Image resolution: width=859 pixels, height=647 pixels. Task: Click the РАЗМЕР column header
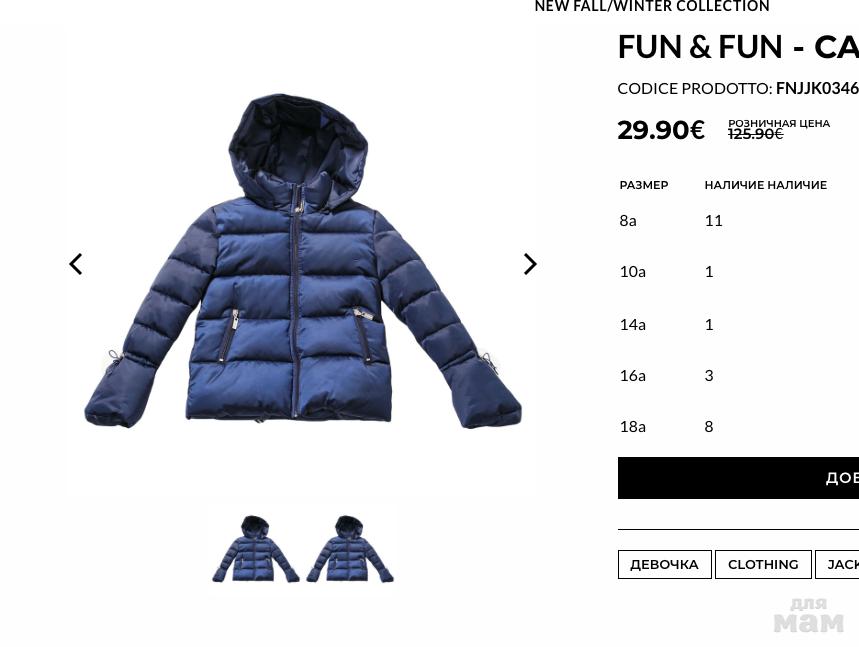(x=644, y=185)
